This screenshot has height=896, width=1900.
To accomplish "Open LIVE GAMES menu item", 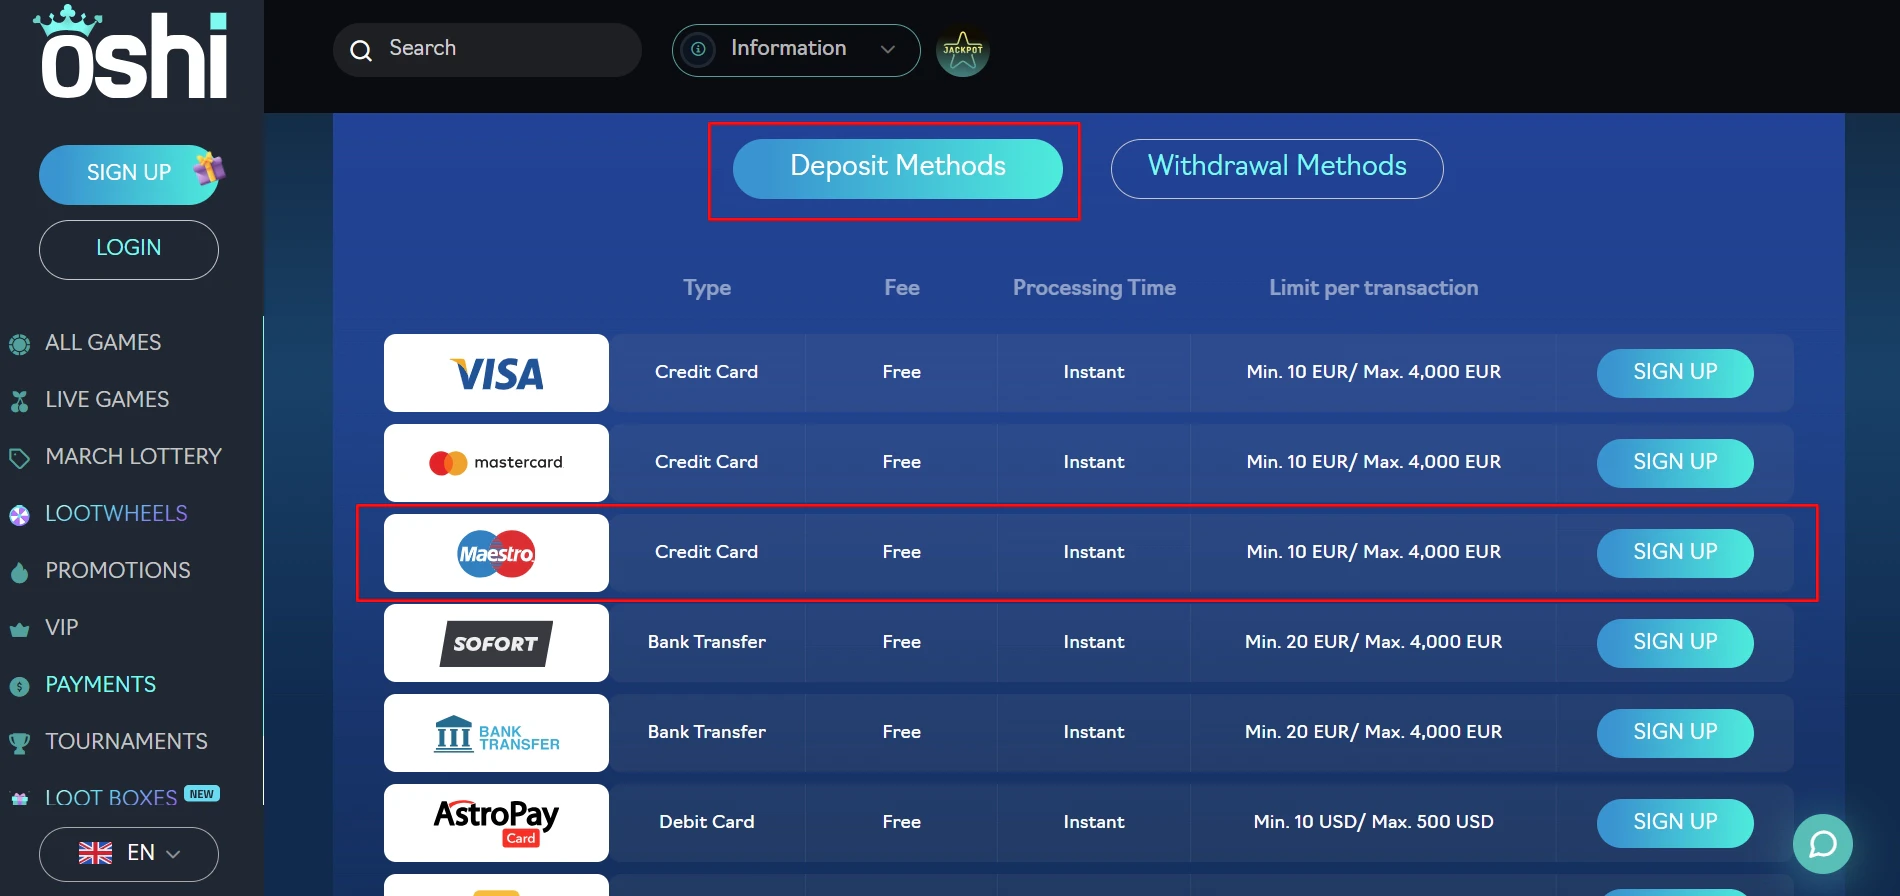I will point(107,400).
